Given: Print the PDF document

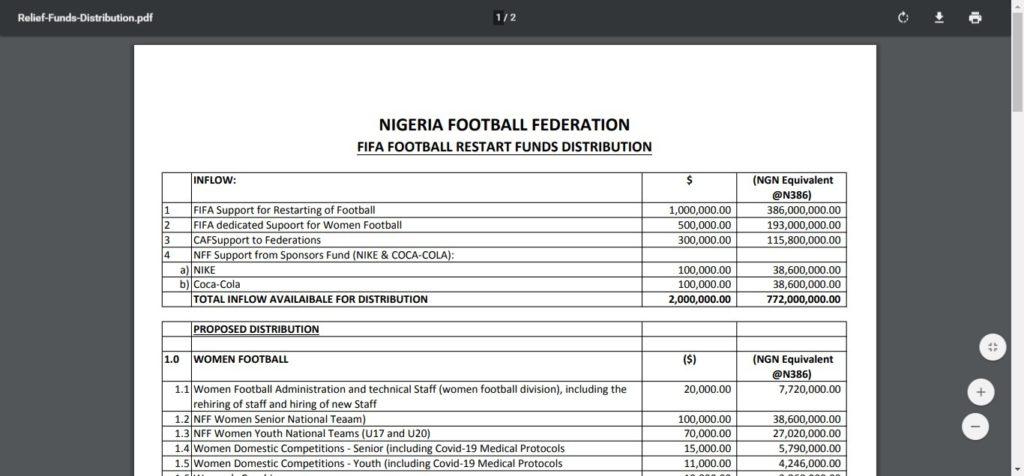Looking at the screenshot, I should pos(975,18).
